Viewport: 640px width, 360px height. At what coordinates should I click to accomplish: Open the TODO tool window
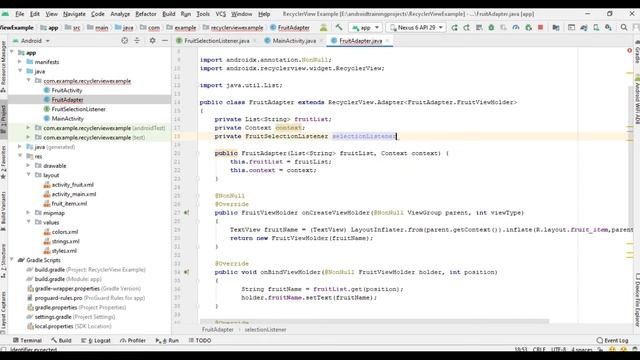pos(200,340)
